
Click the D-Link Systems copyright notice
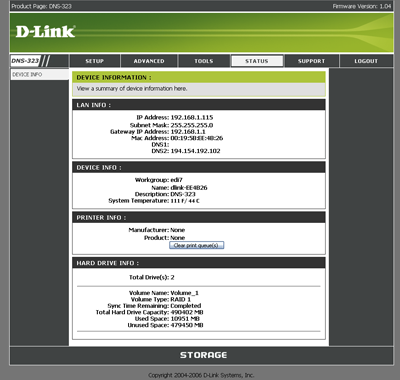point(201,375)
